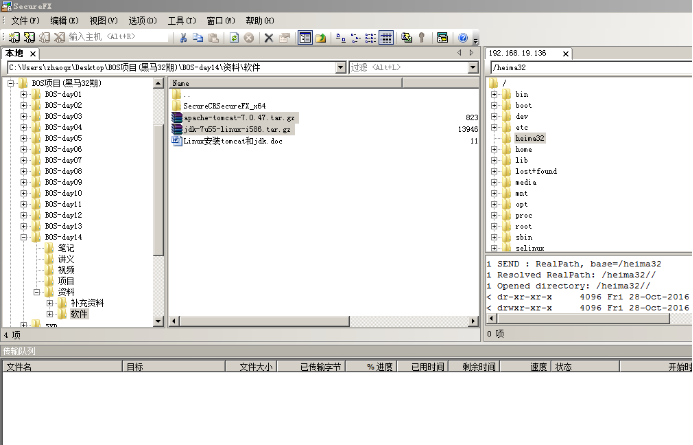Click the Copy icon in toolbar
The width and height of the screenshot is (693, 445).
pyautogui.click(x=198, y=38)
